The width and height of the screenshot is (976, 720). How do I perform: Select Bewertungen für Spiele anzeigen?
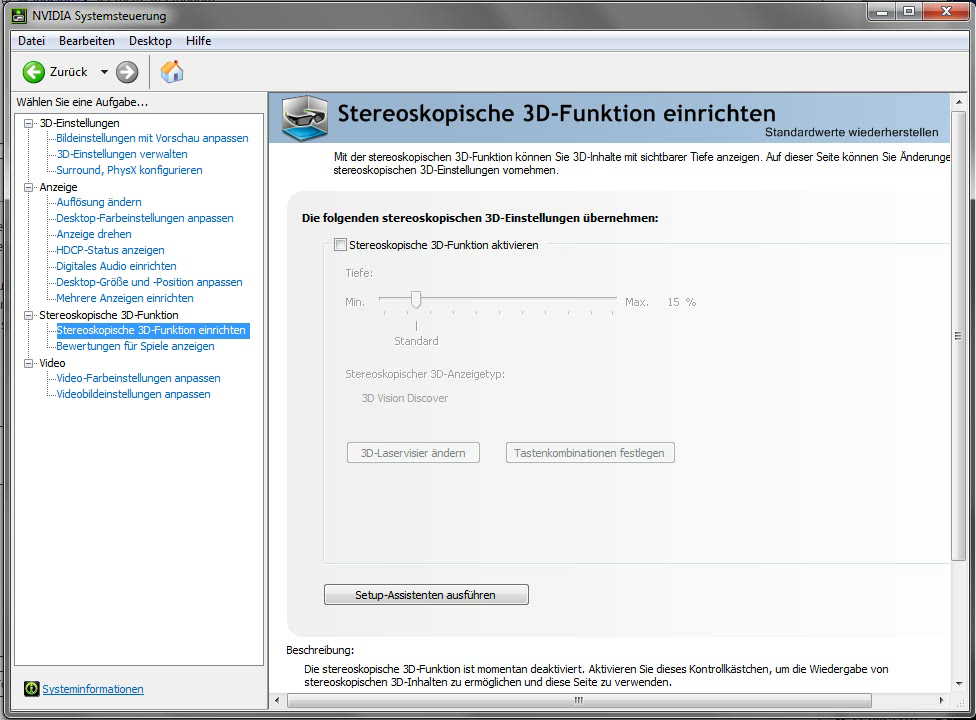[x=136, y=346]
